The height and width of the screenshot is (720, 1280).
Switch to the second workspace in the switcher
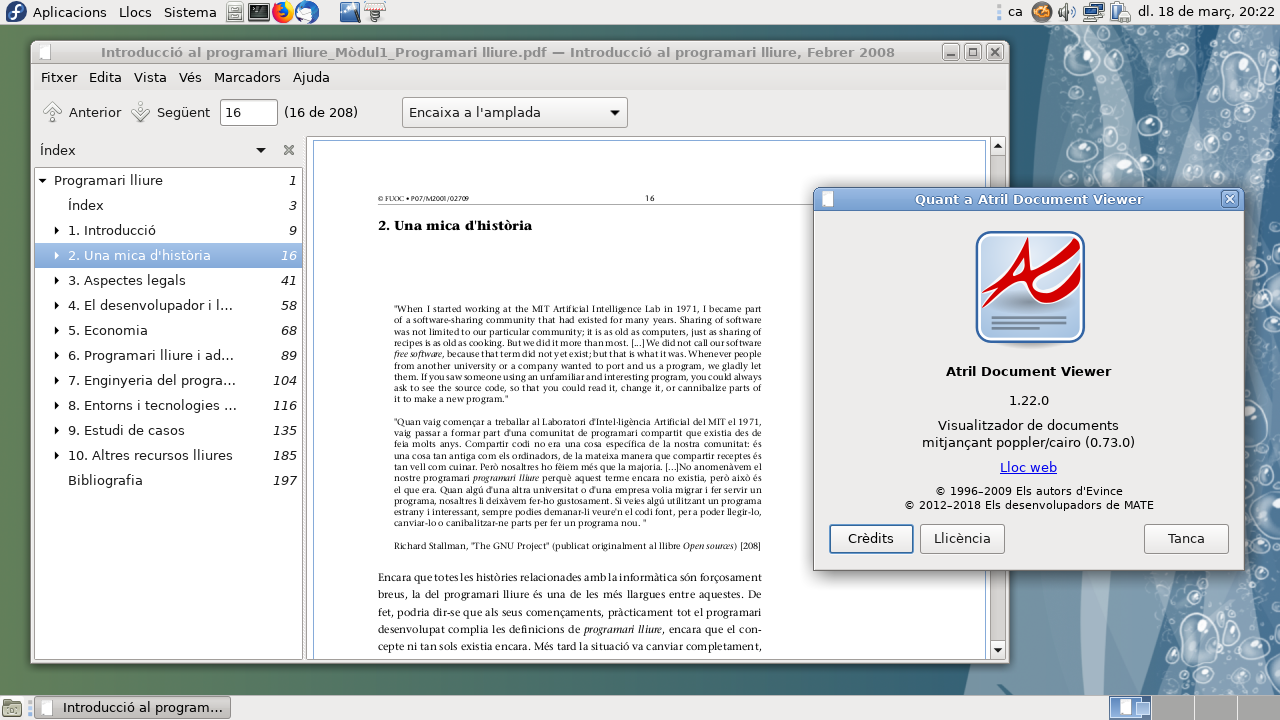(x=1173, y=708)
